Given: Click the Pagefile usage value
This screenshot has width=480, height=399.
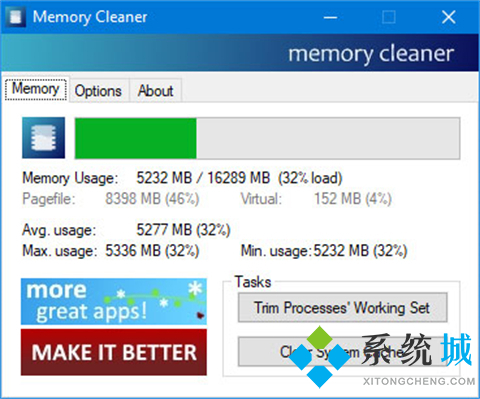Looking at the screenshot, I should click(x=152, y=199).
